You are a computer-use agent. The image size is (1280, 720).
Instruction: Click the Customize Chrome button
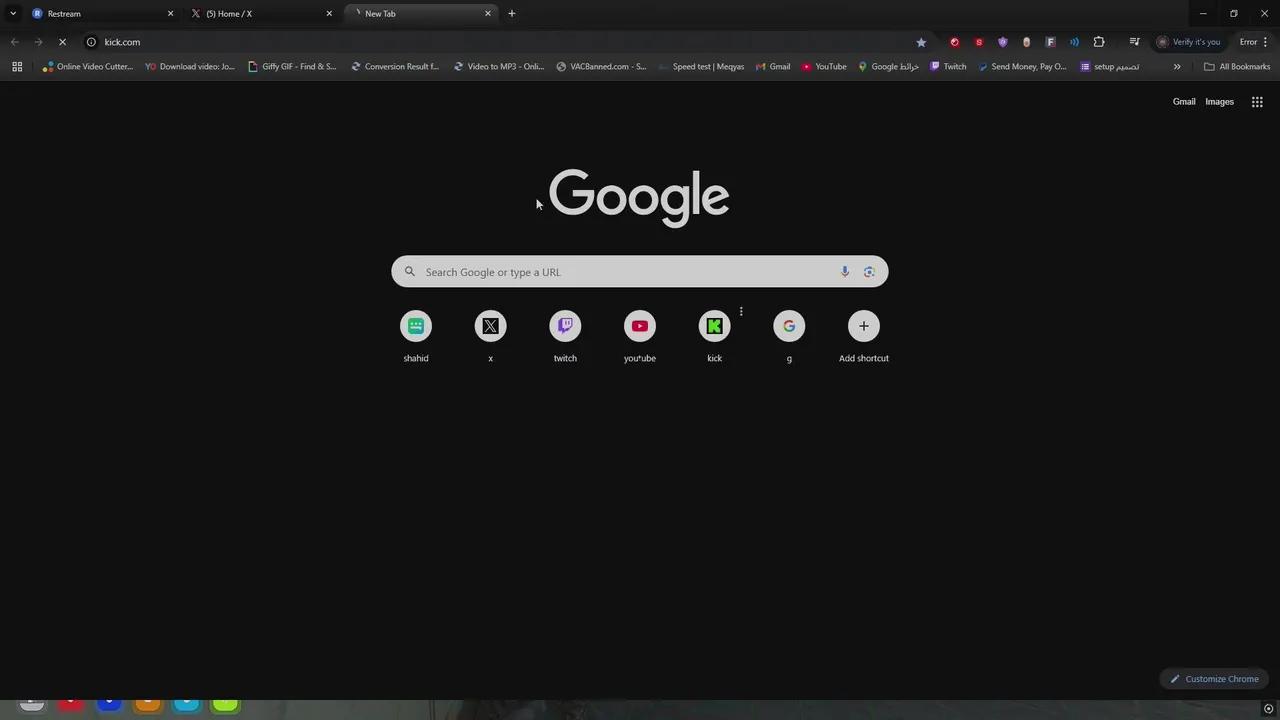1215,679
